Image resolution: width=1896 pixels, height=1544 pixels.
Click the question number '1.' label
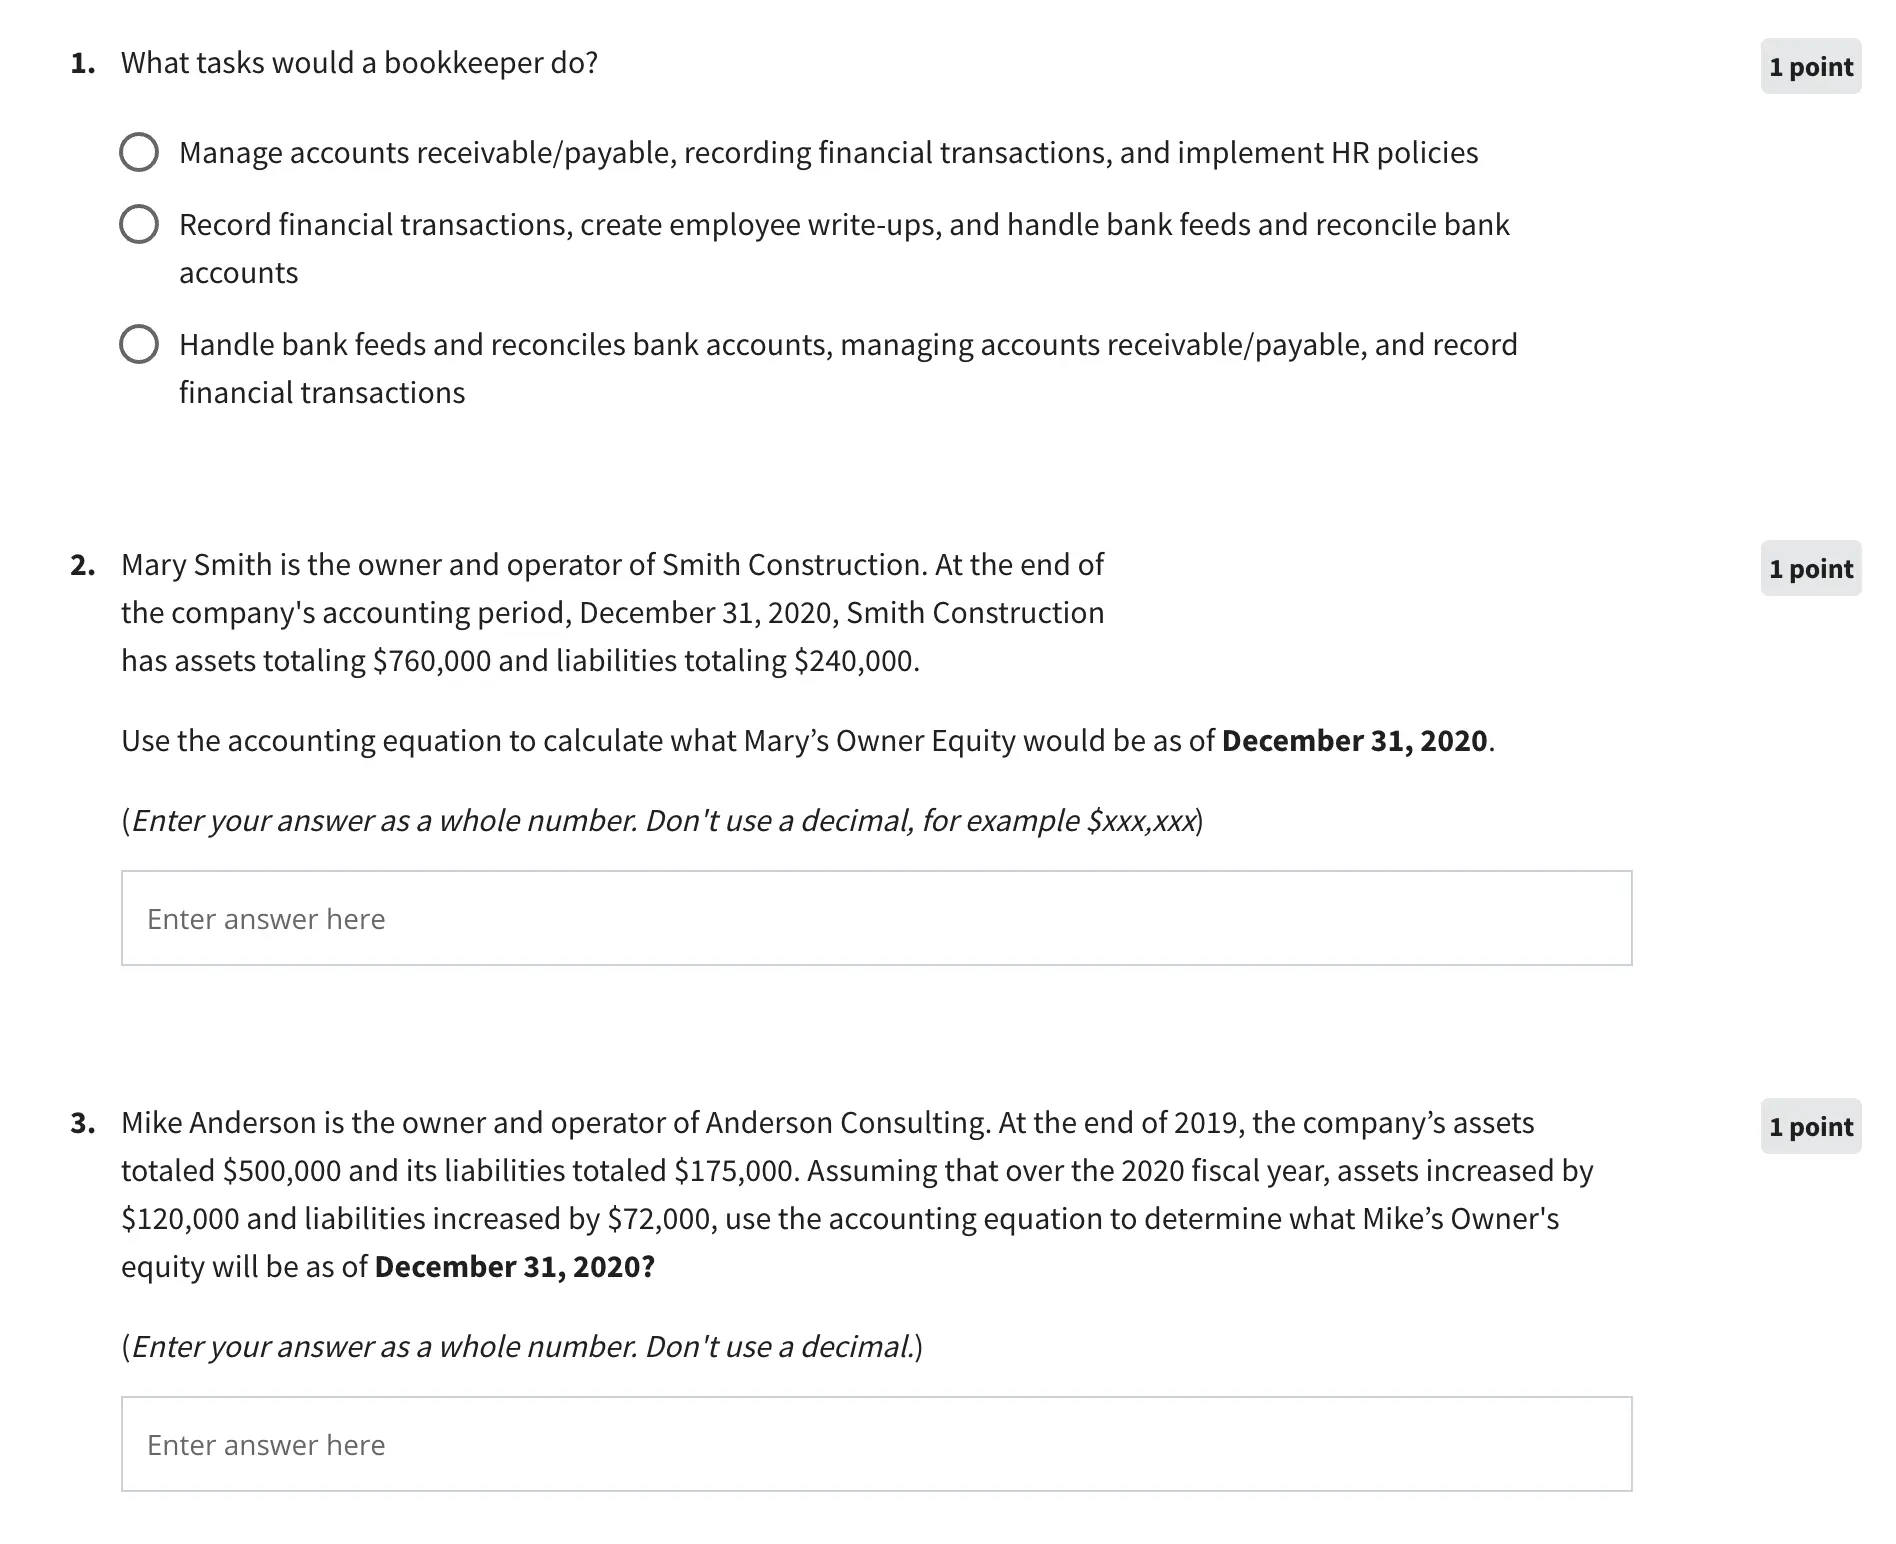click(83, 63)
